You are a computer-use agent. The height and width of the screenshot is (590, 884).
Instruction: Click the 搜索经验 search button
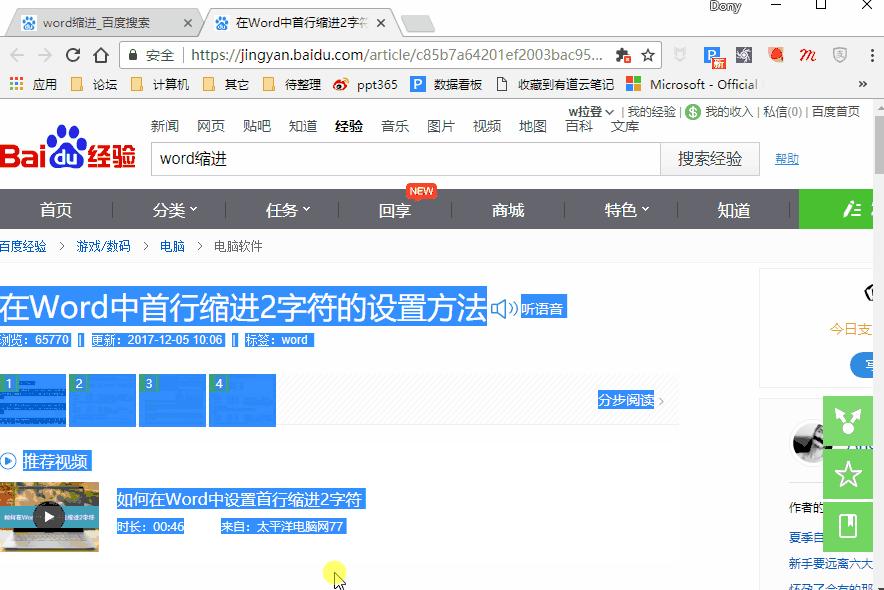click(710, 159)
